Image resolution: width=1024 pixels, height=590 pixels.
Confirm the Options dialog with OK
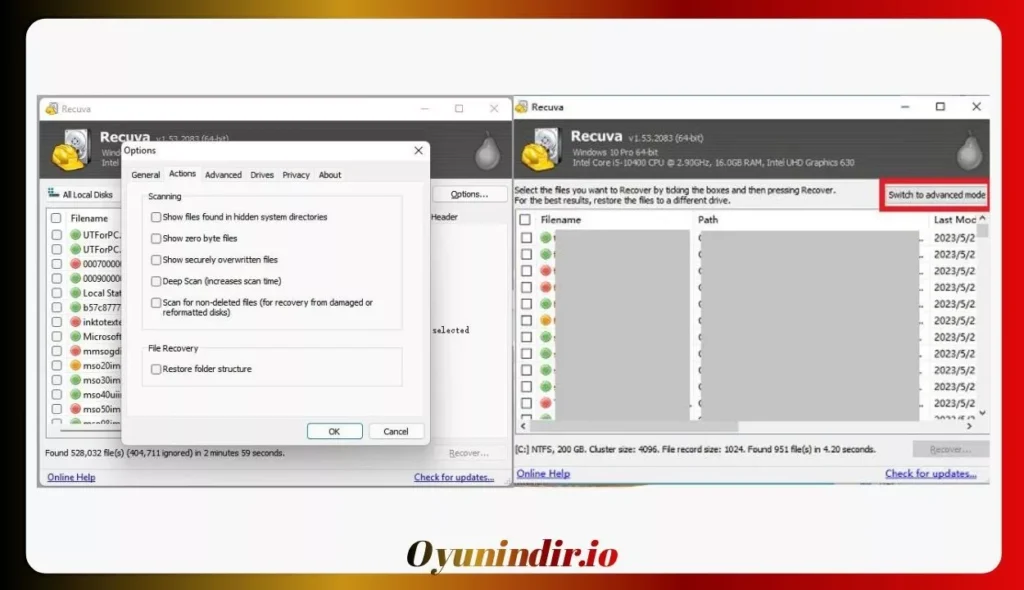[334, 431]
